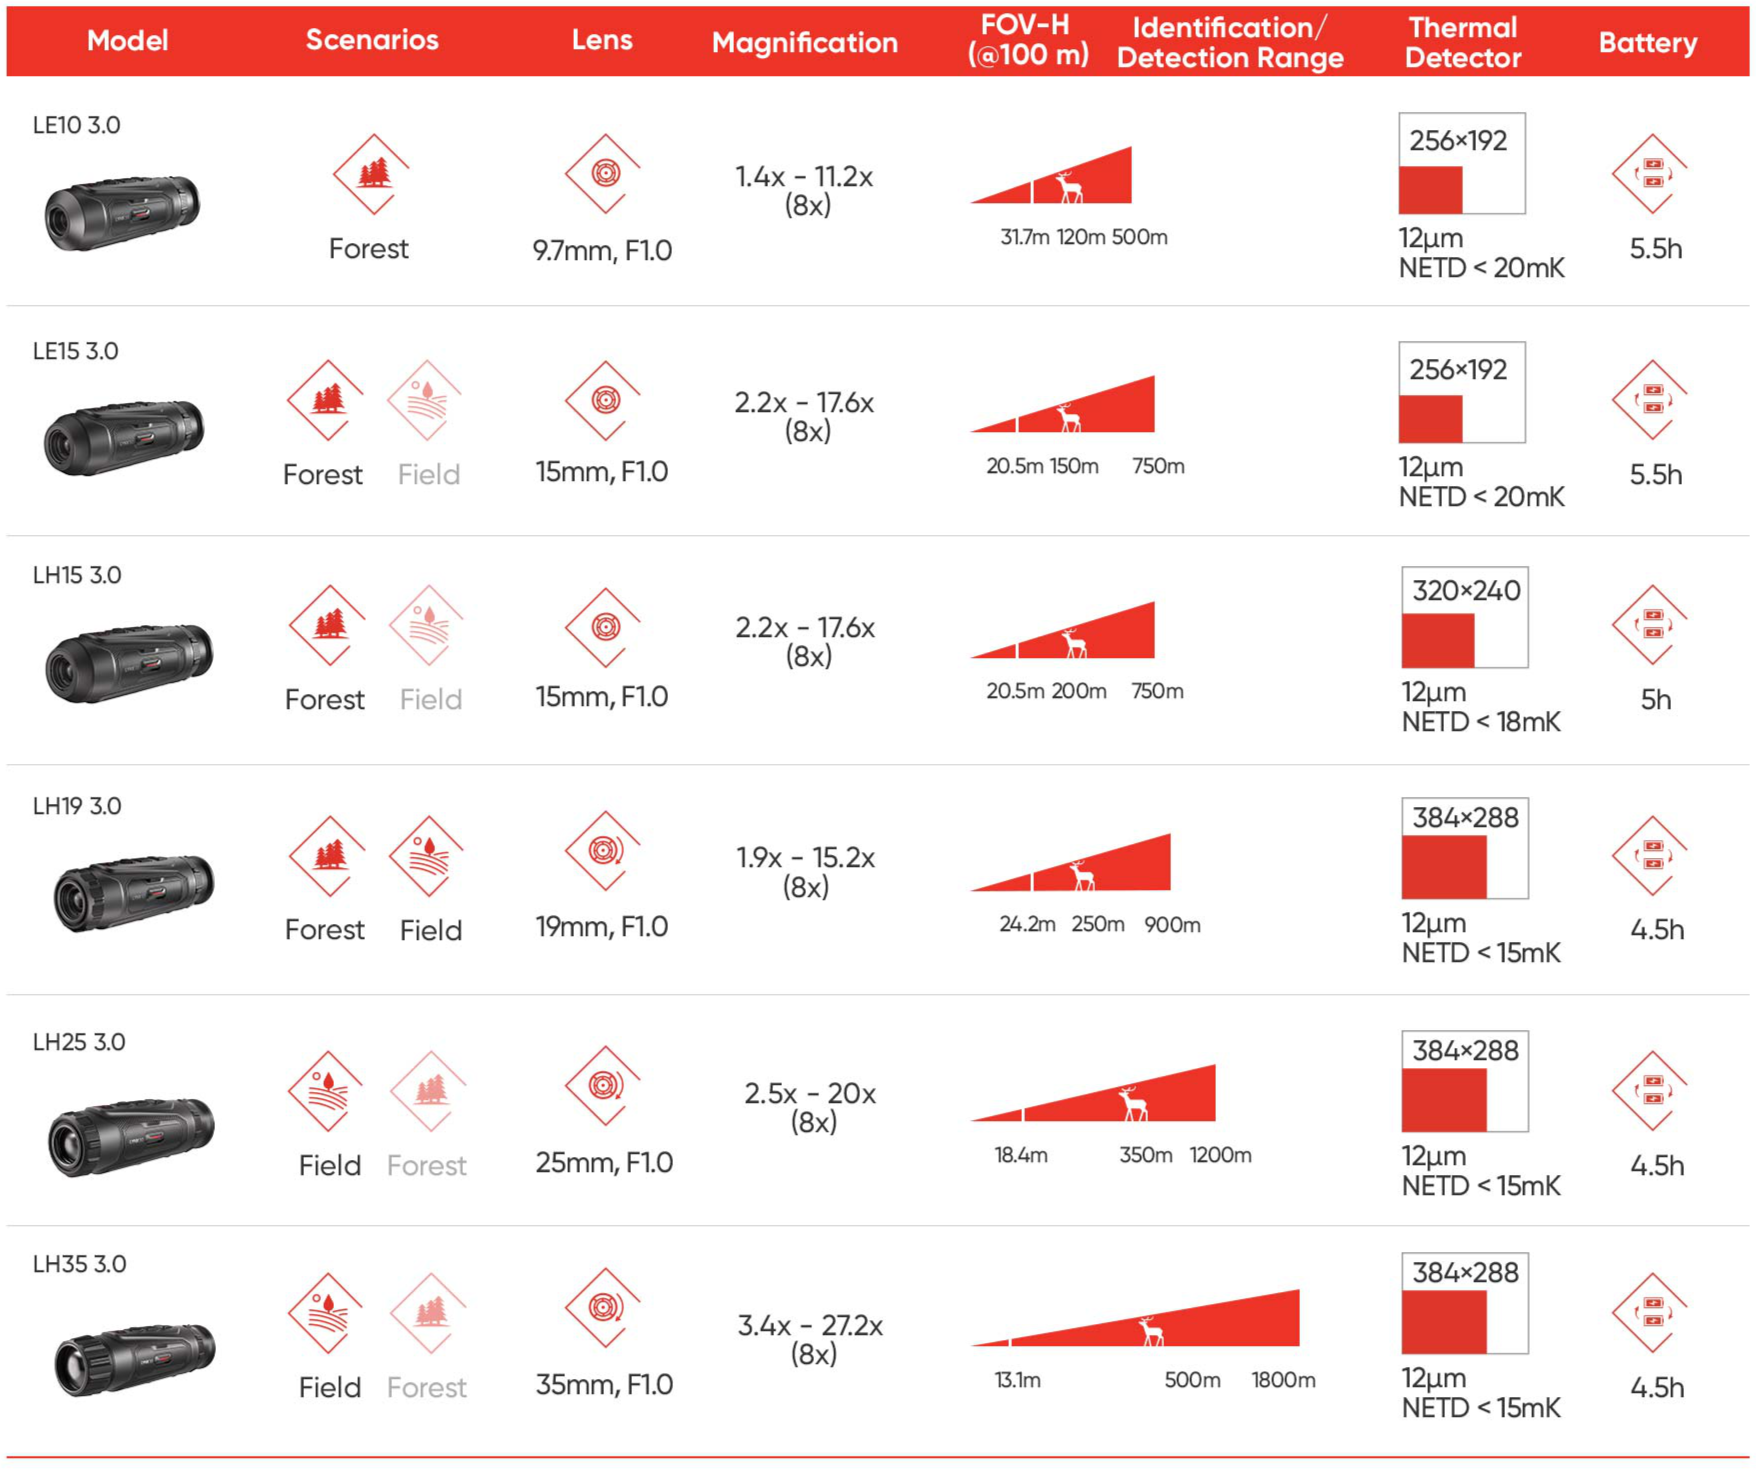Viewport: 1756px width, 1477px height.
Task: Open the LH35 3.0 product image
Action: click(x=133, y=1357)
